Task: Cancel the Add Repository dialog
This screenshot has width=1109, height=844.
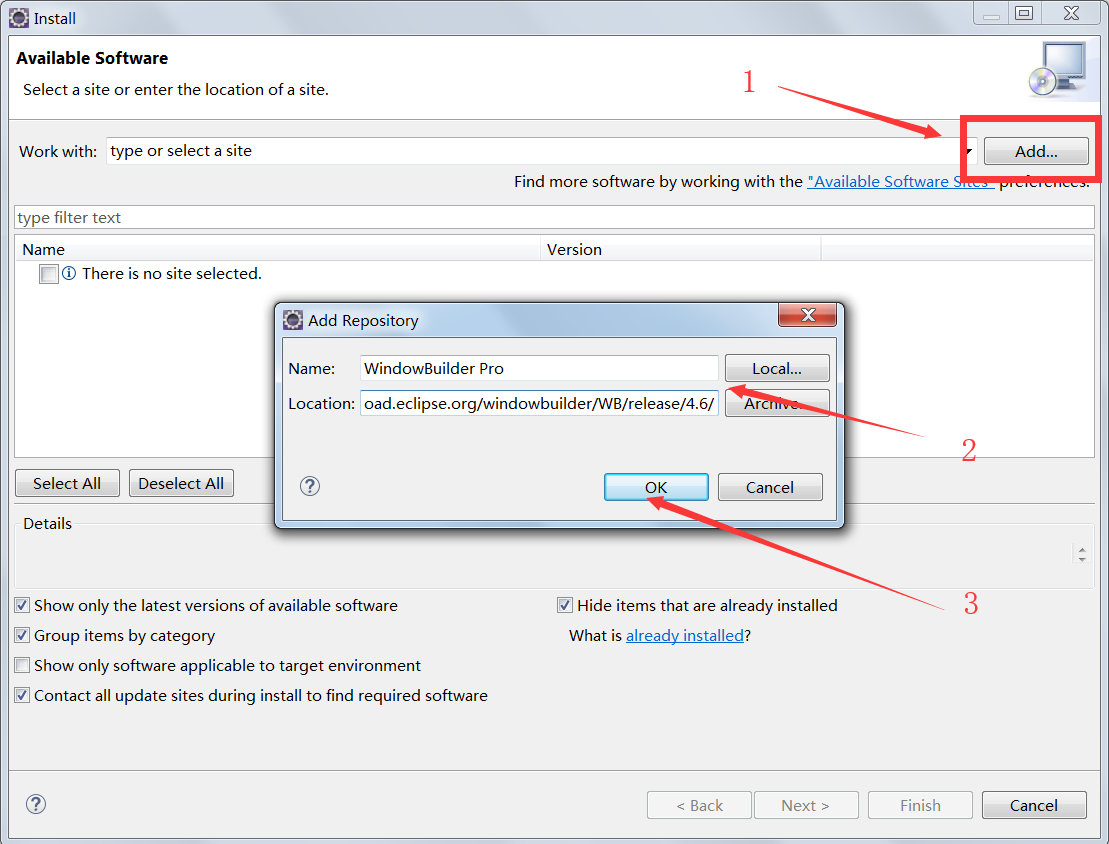Action: tap(770, 487)
